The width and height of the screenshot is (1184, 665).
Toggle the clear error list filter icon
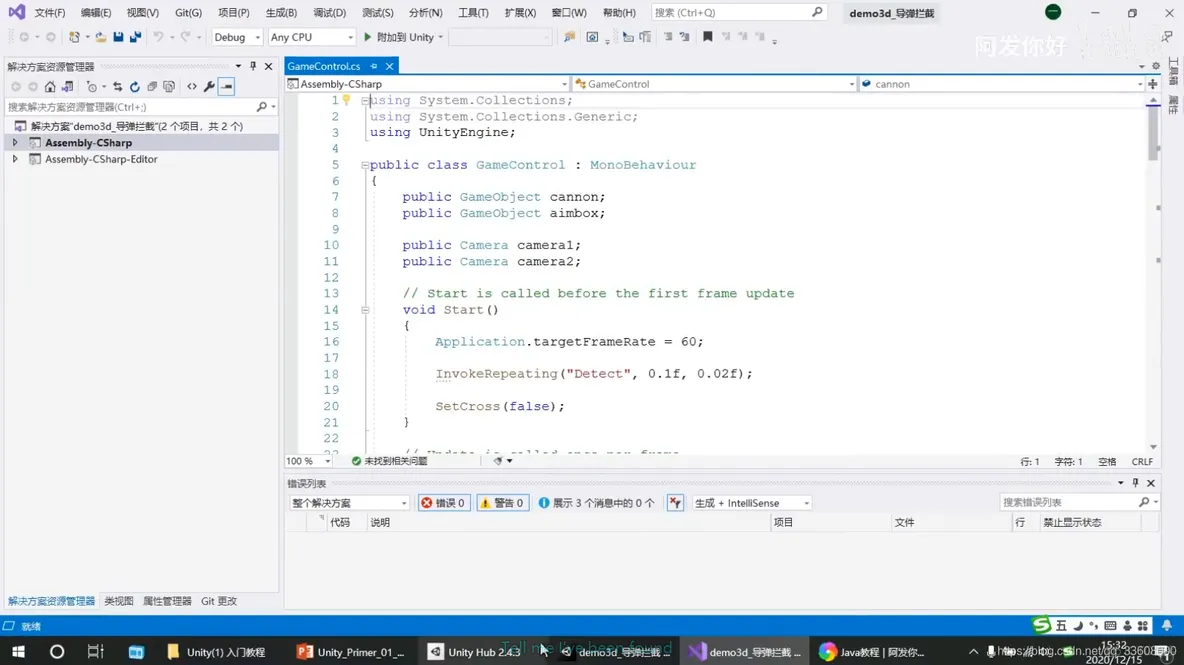click(x=675, y=503)
